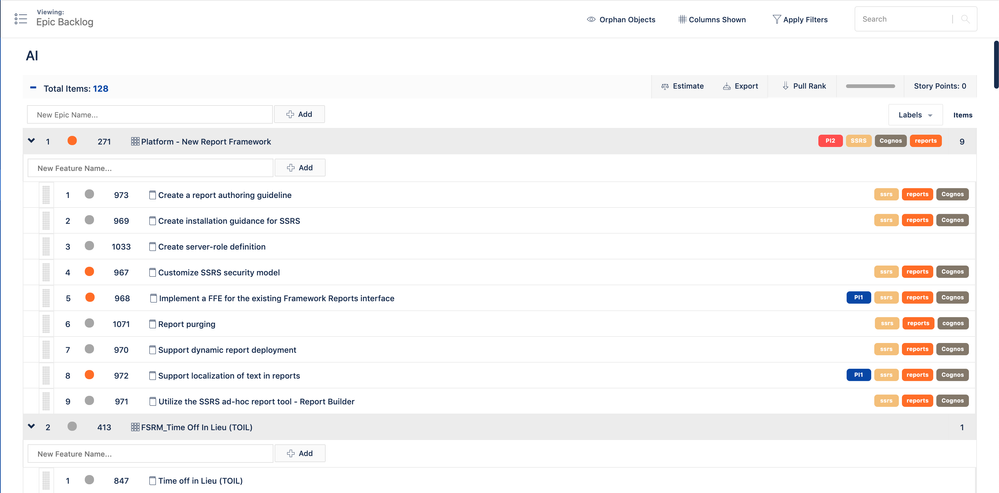Click gray status dot of feature 970
Viewport: 999px width, 493px height.
[x=89, y=349]
